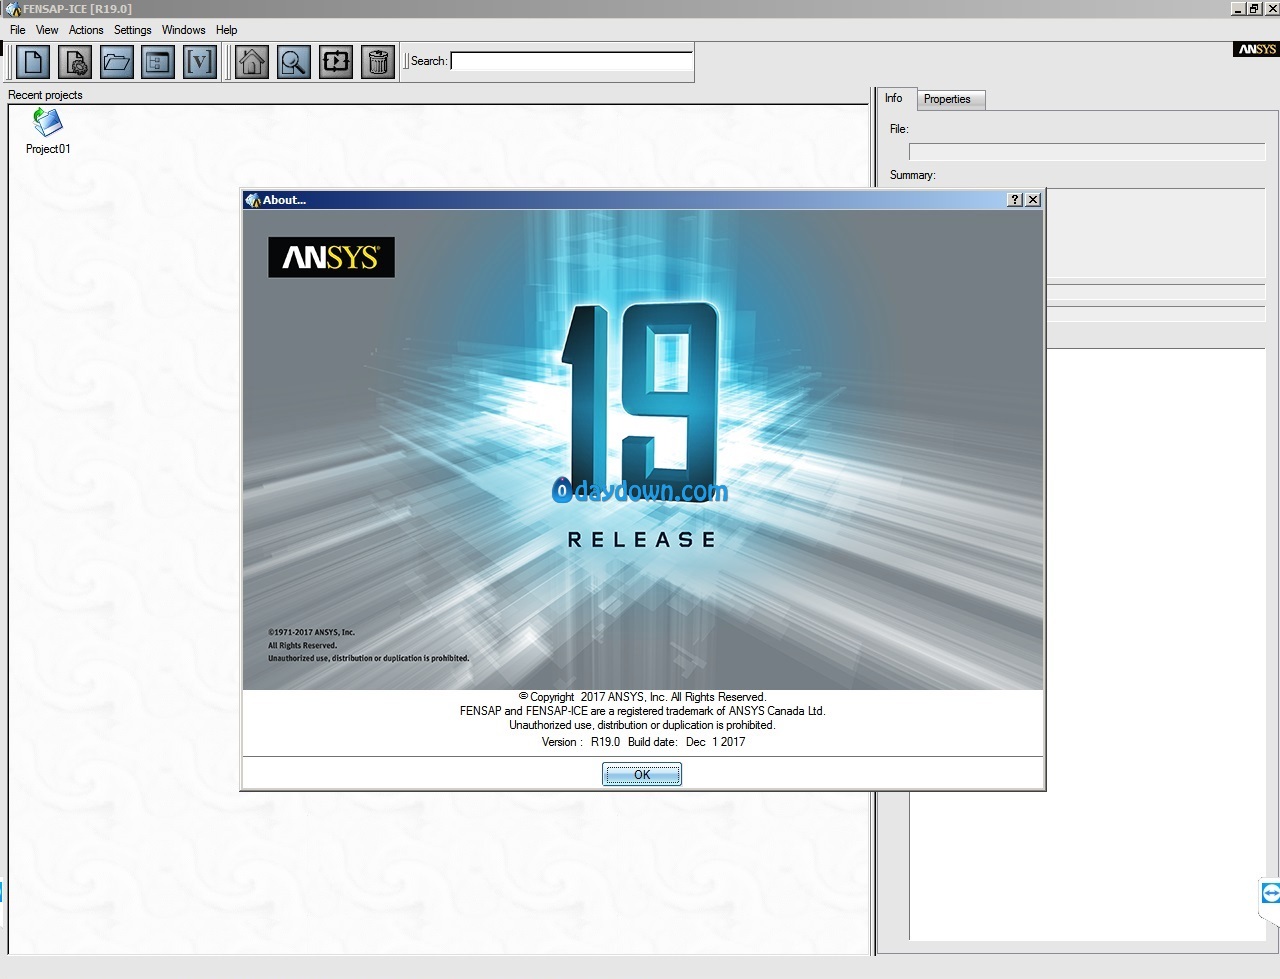Switch to the Info tab
Image resolution: width=1280 pixels, height=979 pixels.
894,98
